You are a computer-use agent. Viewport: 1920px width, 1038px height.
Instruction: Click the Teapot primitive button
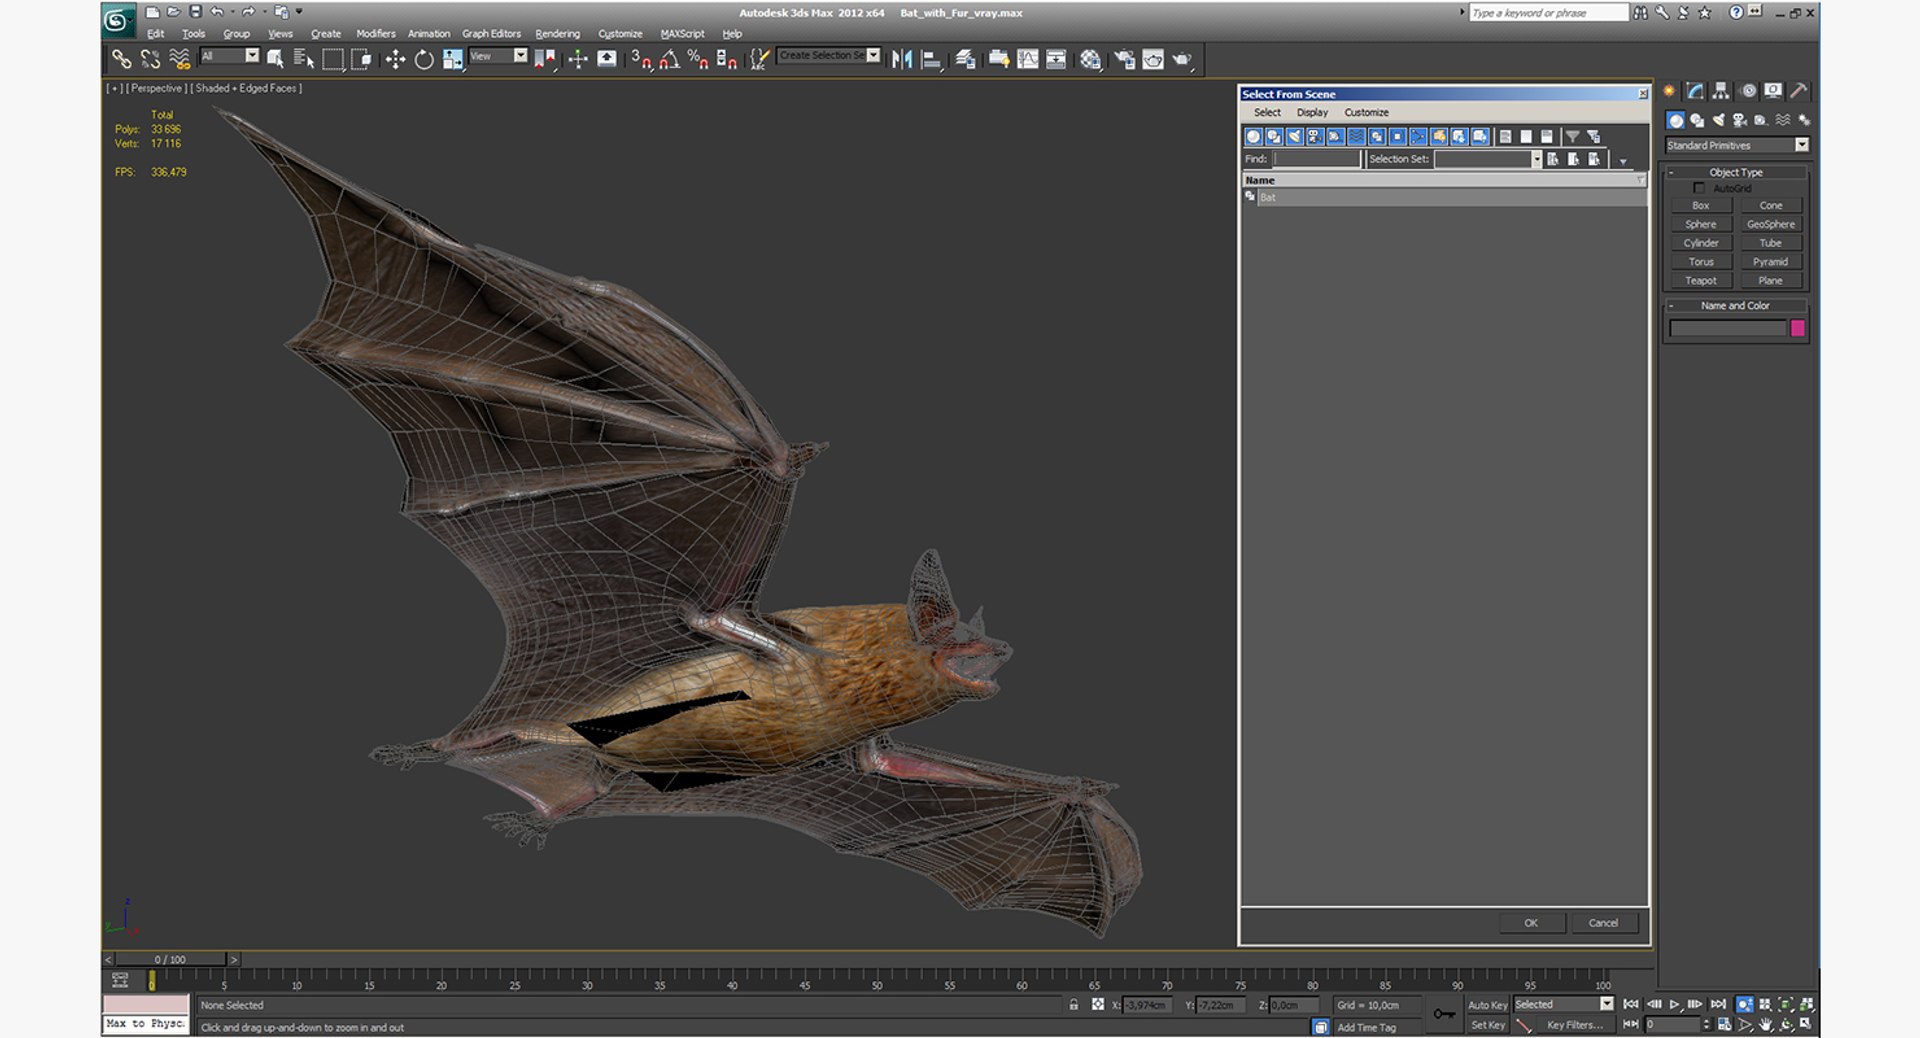[1700, 281]
